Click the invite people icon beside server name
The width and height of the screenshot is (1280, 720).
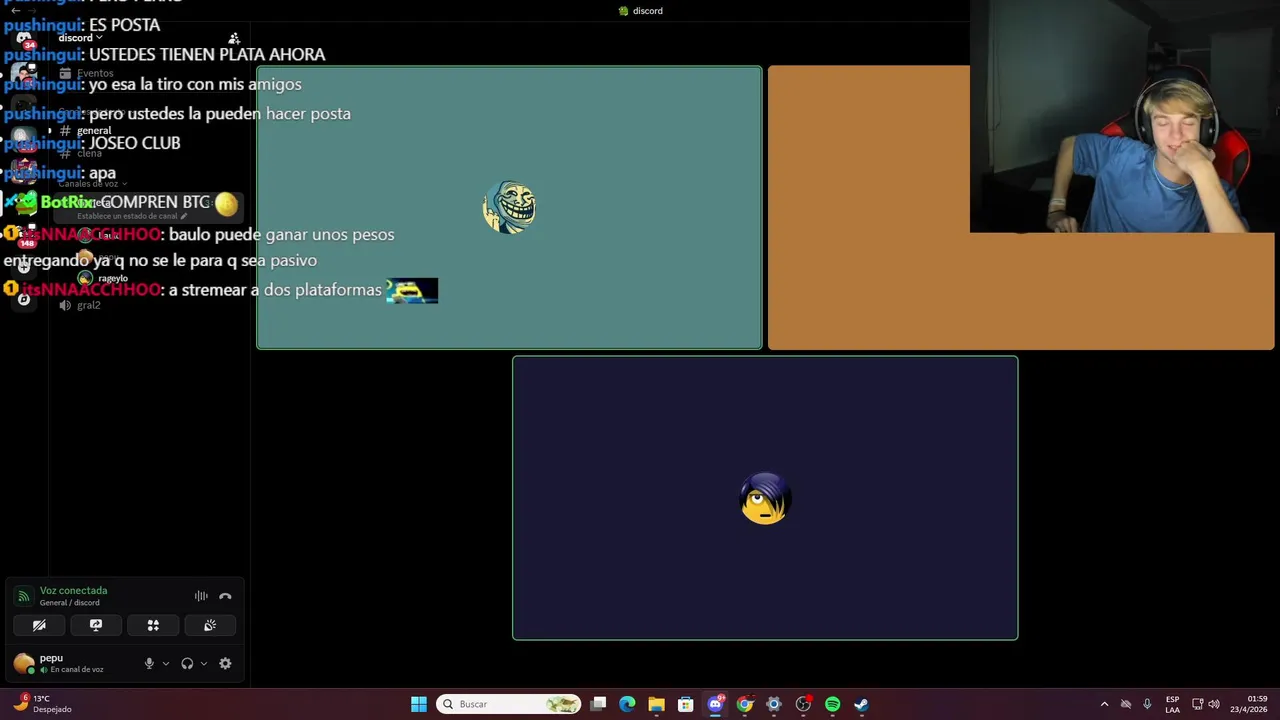234,38
